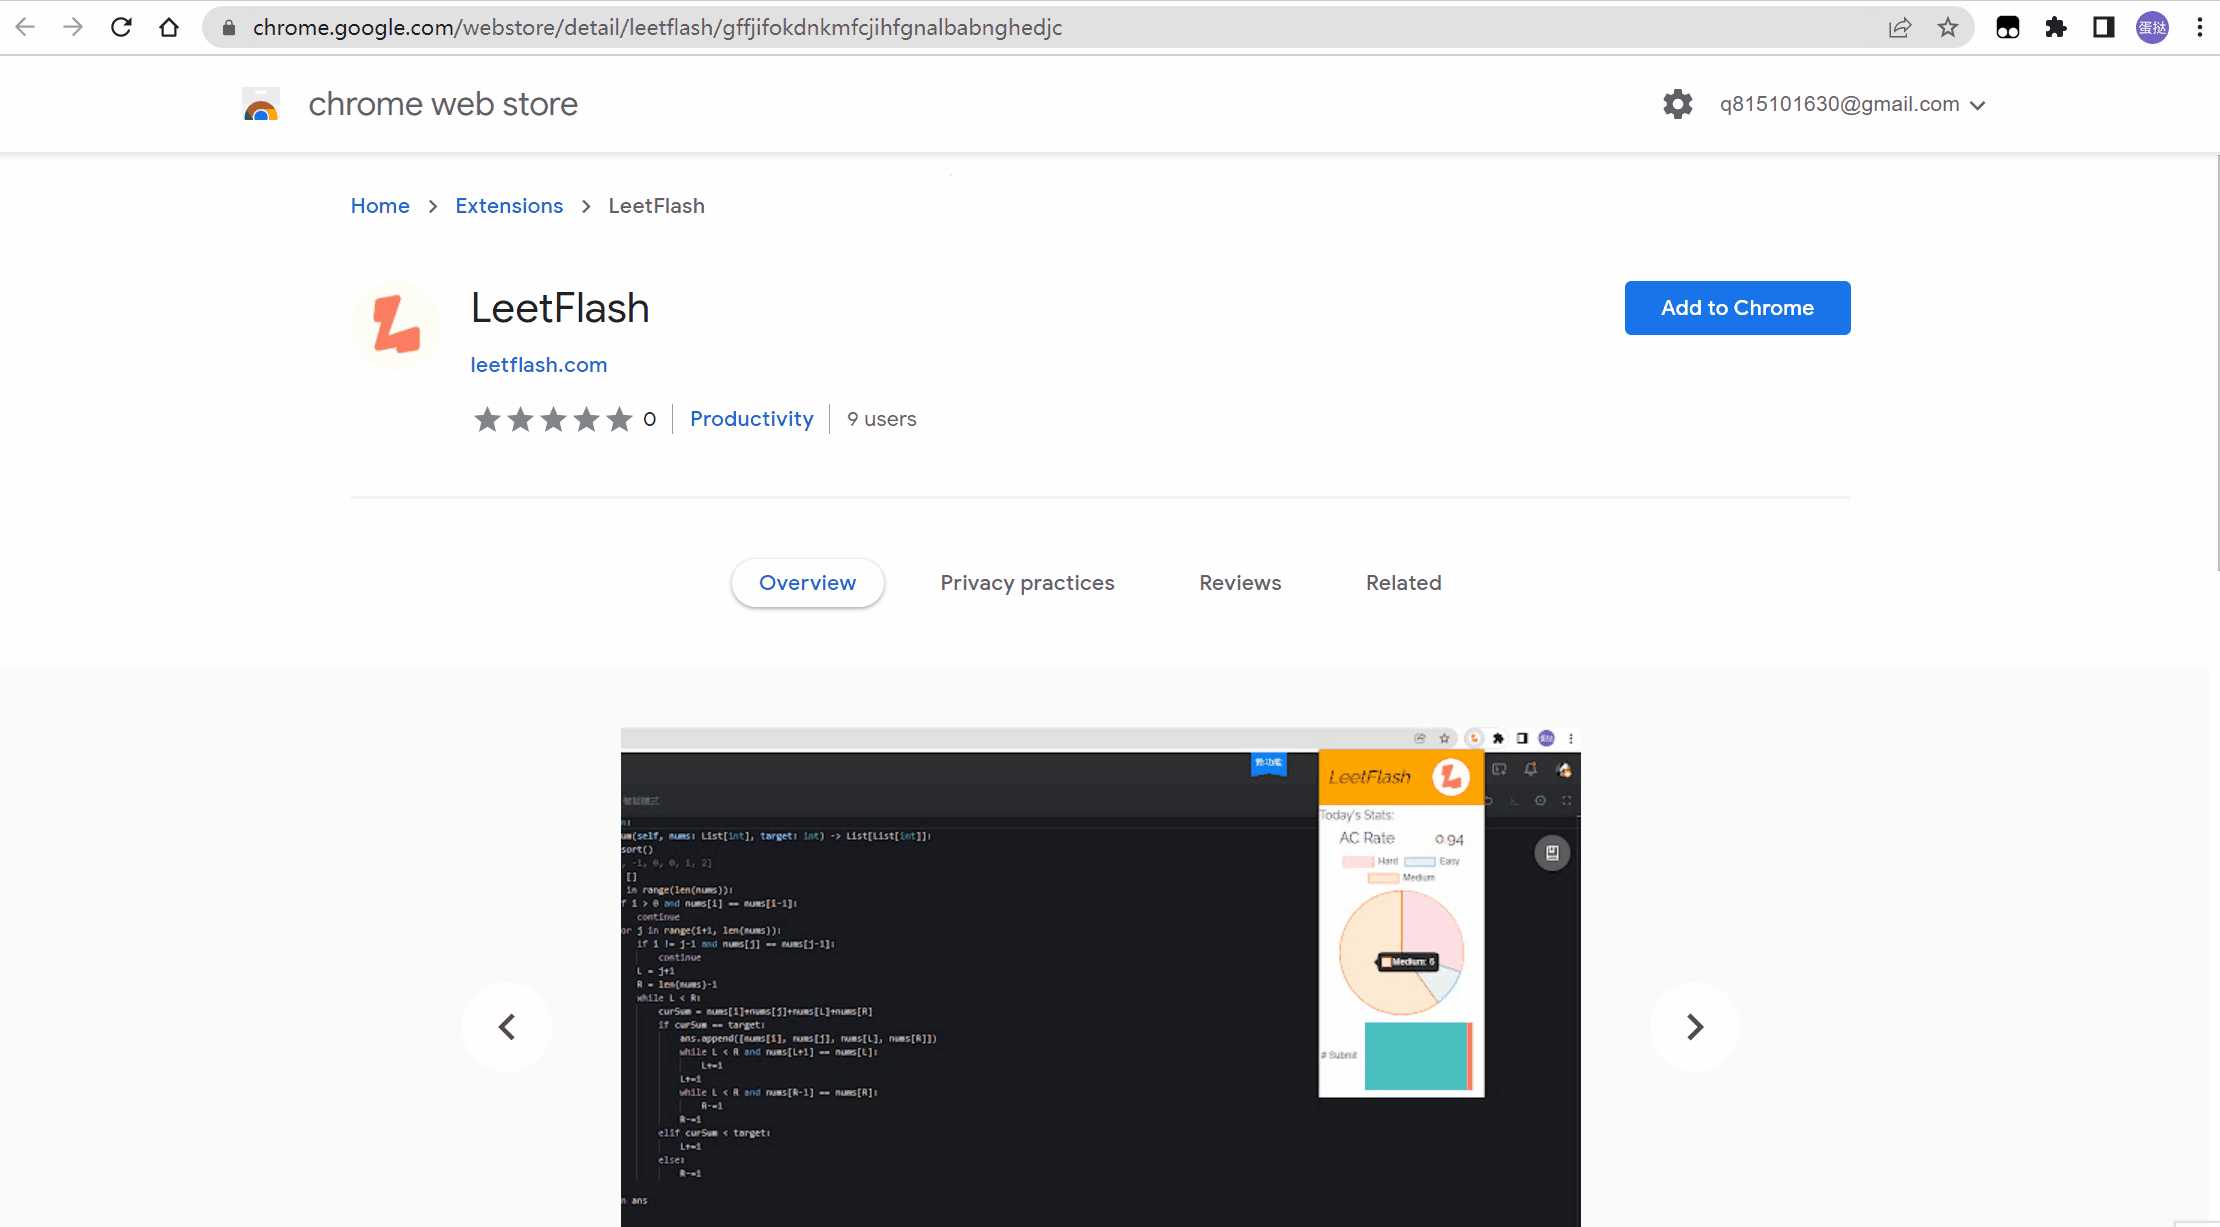2220x1227 pixels.
Task: Click the extensions puzzle piece icon
Action: (2057, 27)
